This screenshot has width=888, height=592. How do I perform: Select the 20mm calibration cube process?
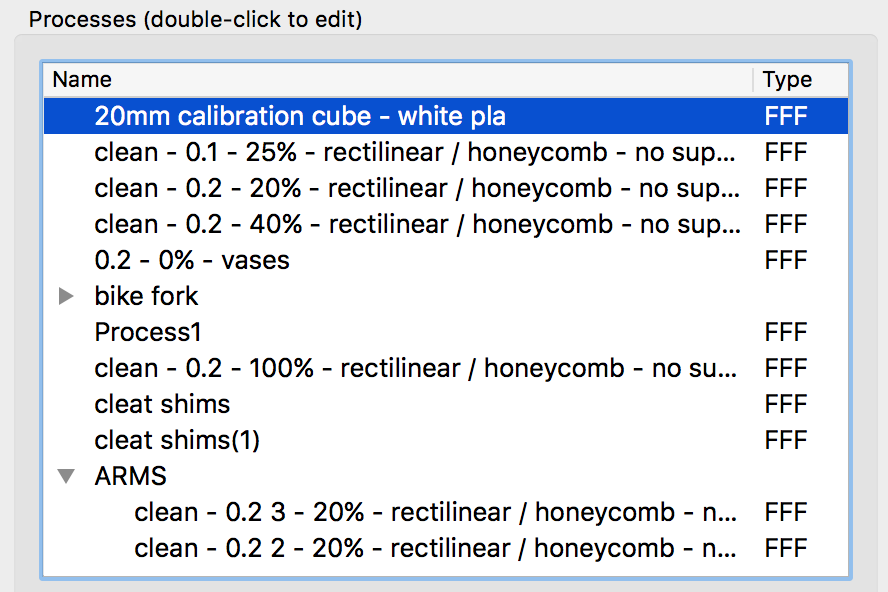(x=446, y=116)
